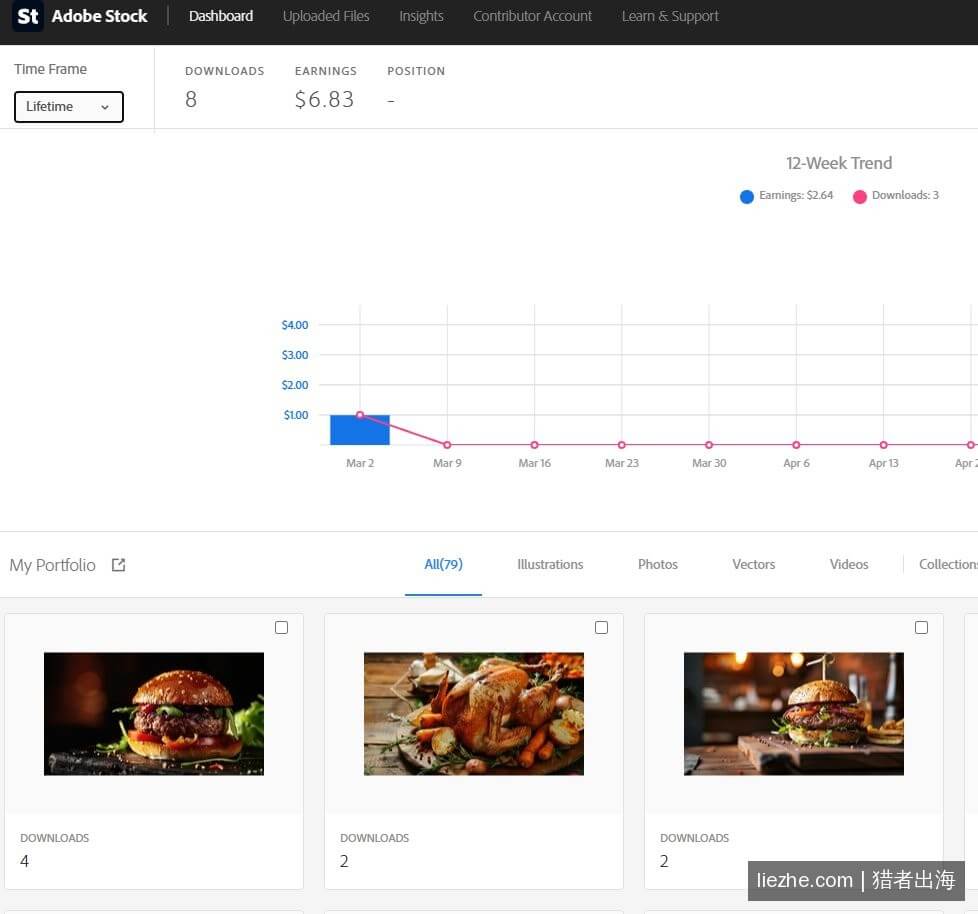Switch to the Illustrations tab
The width and height of the screenshot is (978, 914).
tap(550, 564)
